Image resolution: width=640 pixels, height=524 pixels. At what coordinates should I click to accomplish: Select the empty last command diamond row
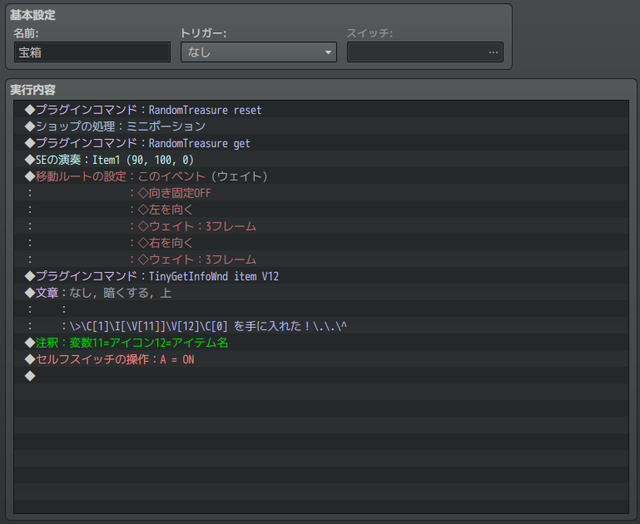click(x=321, y=376)
